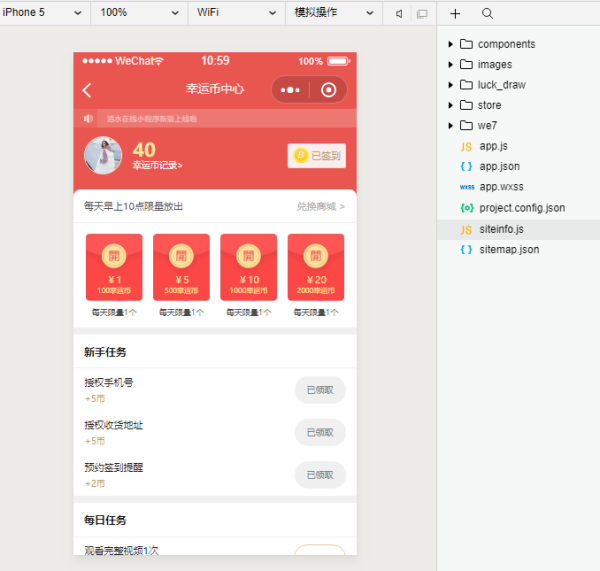Open app.wxss file

click(501, 187)
